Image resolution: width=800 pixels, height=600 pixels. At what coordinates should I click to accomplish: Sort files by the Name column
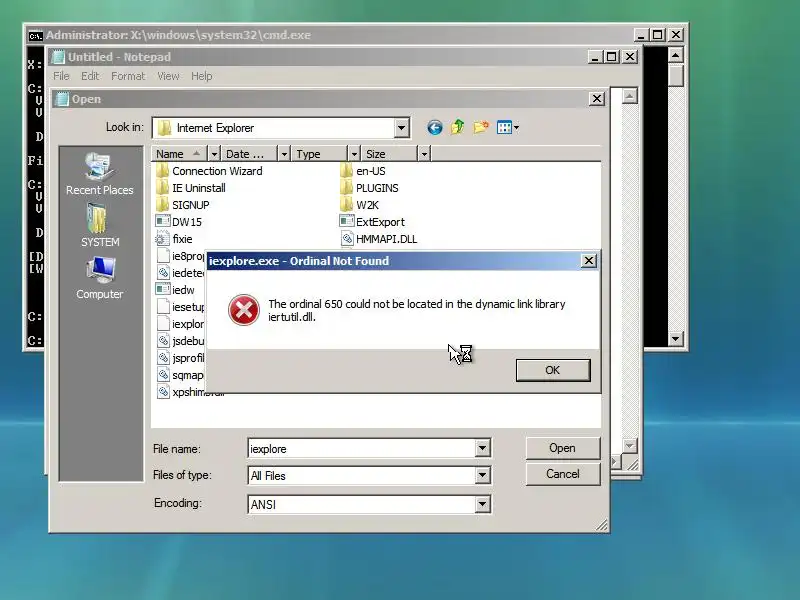[178, 154]
